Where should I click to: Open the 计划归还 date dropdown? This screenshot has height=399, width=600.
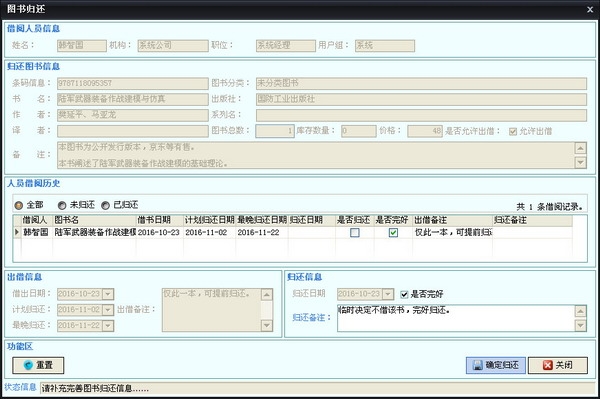[108, 309]
